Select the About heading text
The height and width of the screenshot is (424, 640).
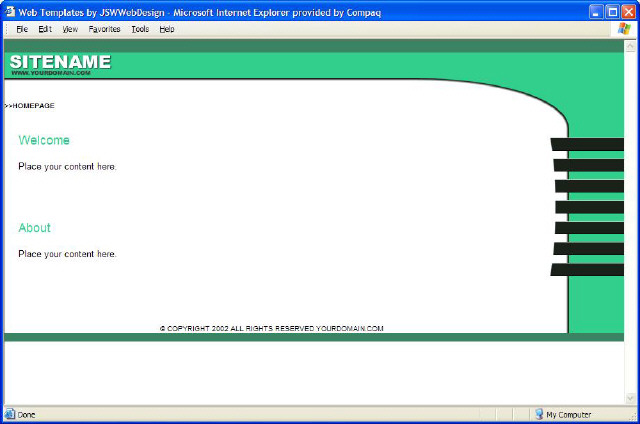click(34, 228)
